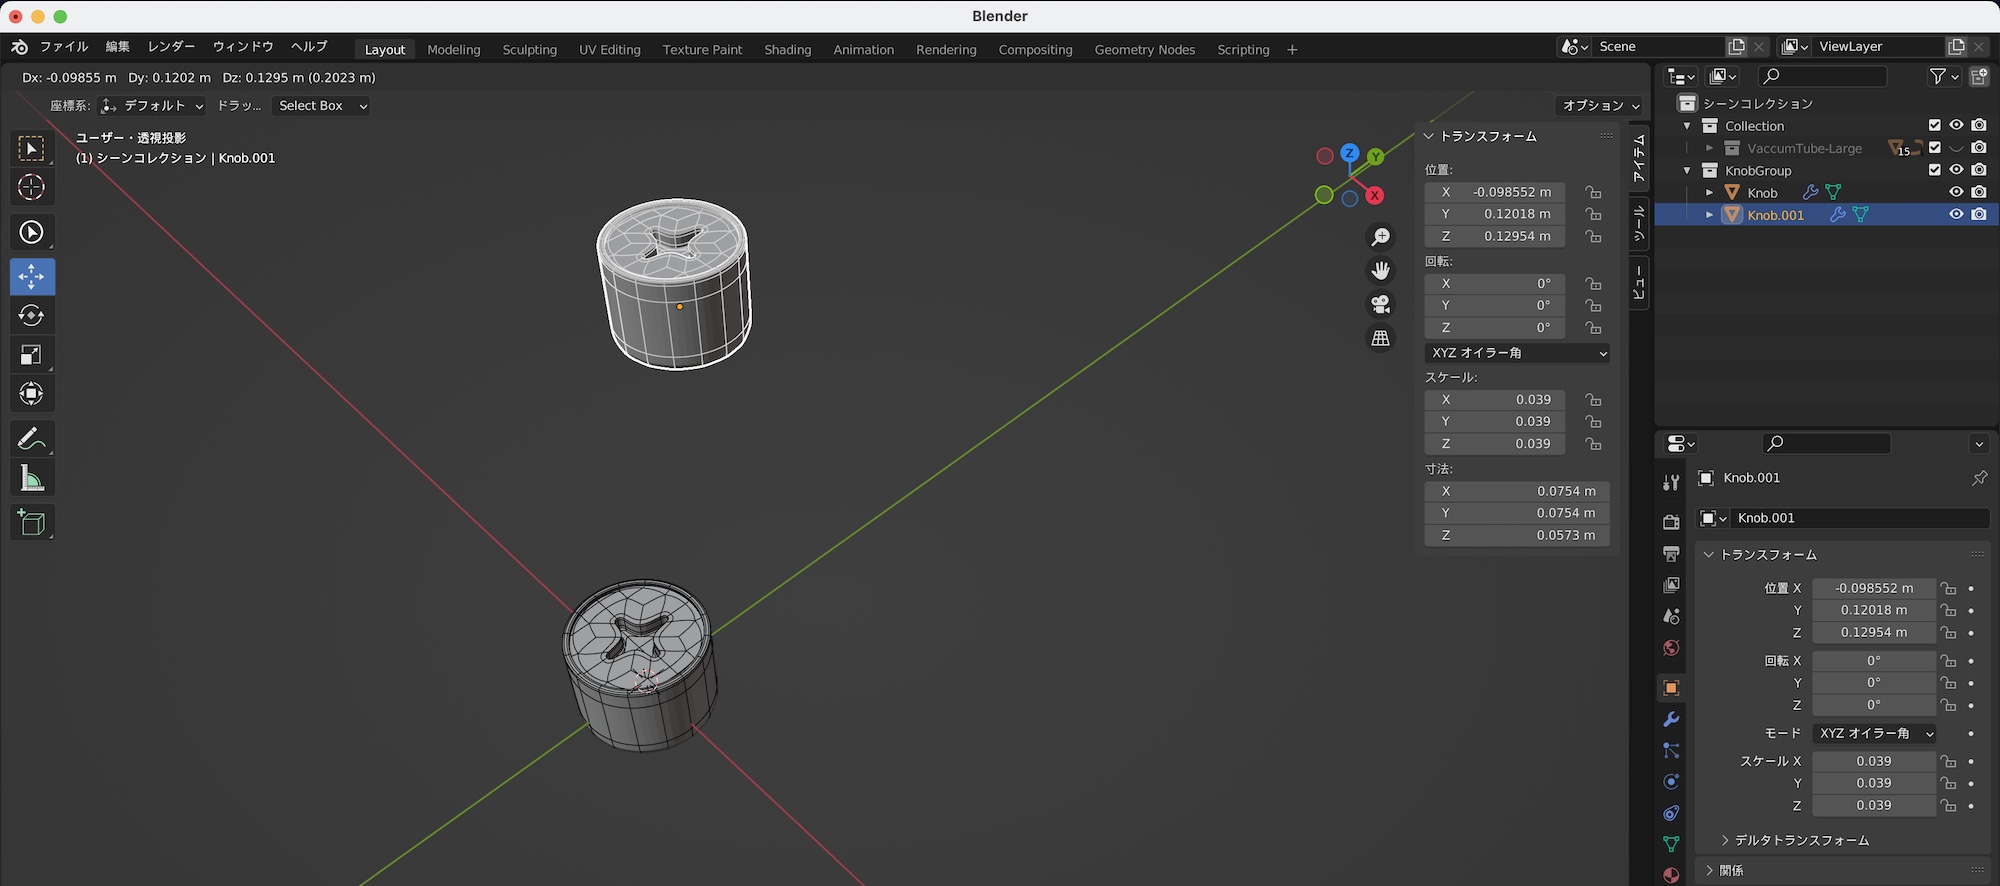Expand the デルタトランスフォーム panel
The height and width of the screenshot is (886, 2000).
(x=1800, y=840)
